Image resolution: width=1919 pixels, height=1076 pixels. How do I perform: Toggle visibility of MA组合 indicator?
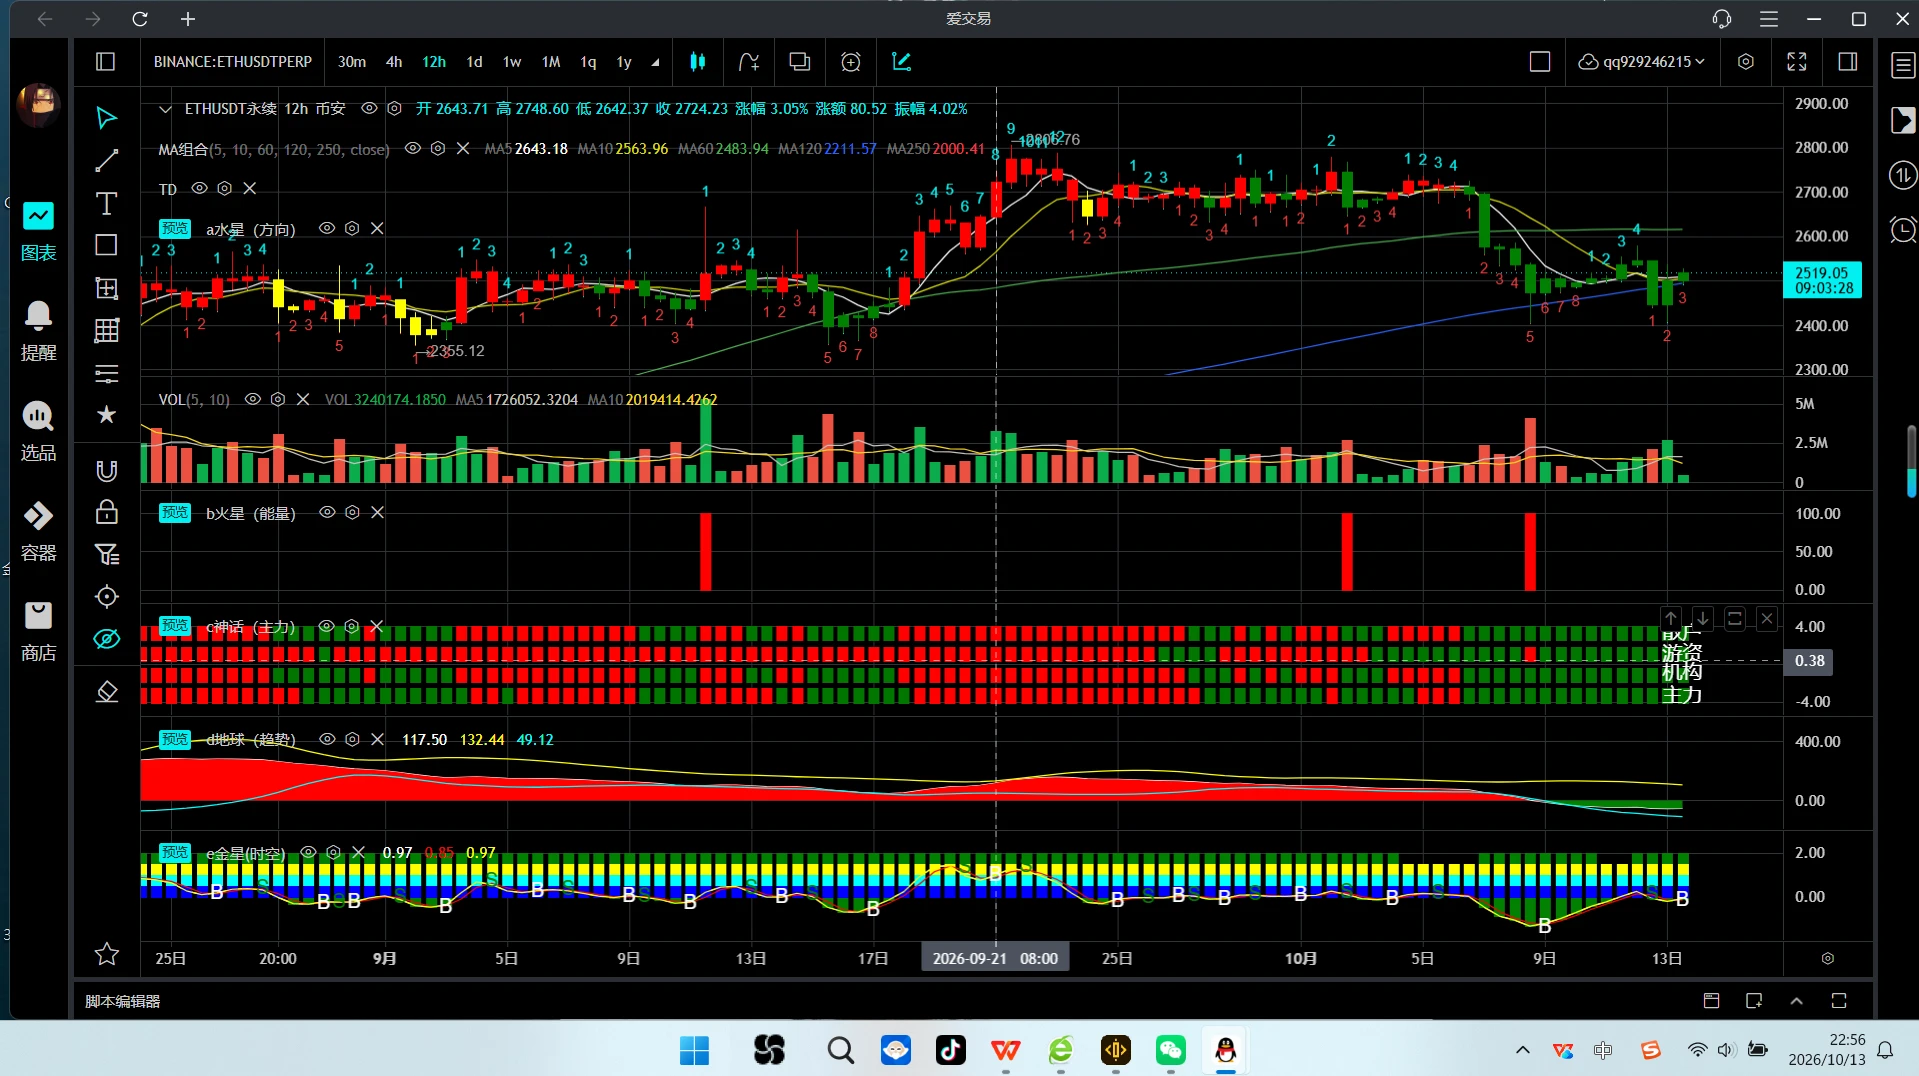click(412, 149)
